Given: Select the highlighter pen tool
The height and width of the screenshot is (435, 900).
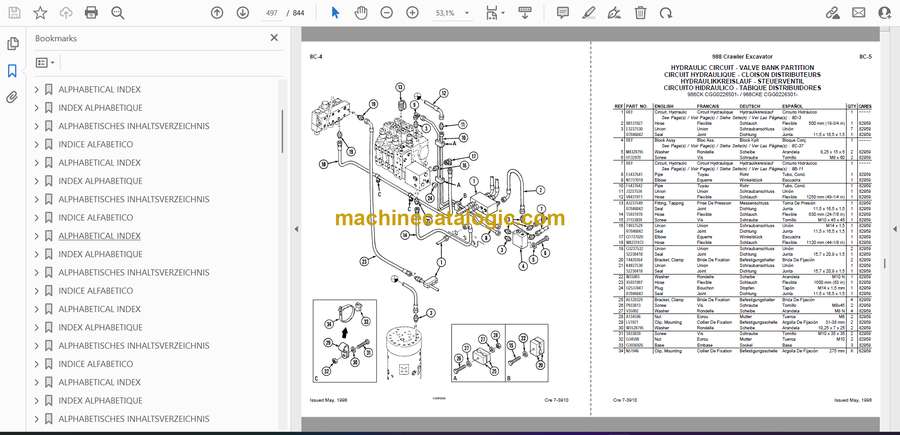Looking at the screenshot, I should click(x=588, y=13).
